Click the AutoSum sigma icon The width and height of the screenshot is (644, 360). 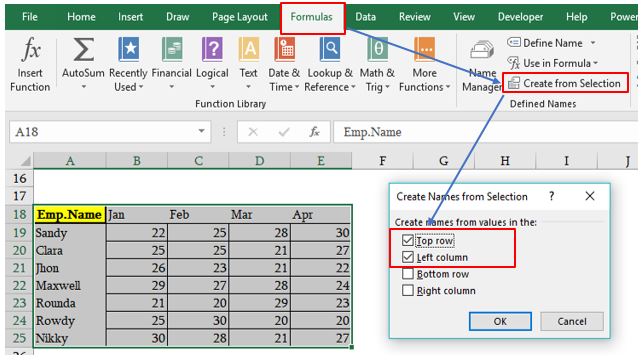pos(83,50)
